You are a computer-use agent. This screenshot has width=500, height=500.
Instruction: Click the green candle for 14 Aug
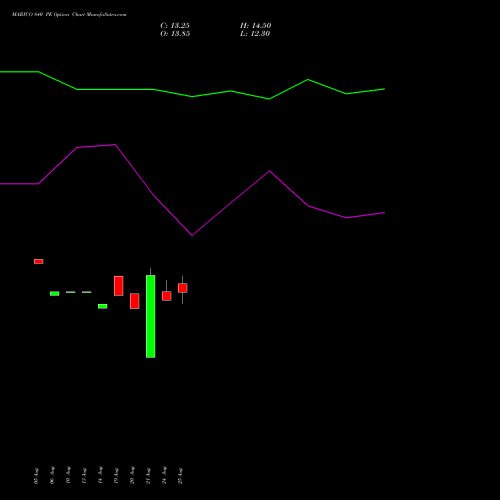103,306
